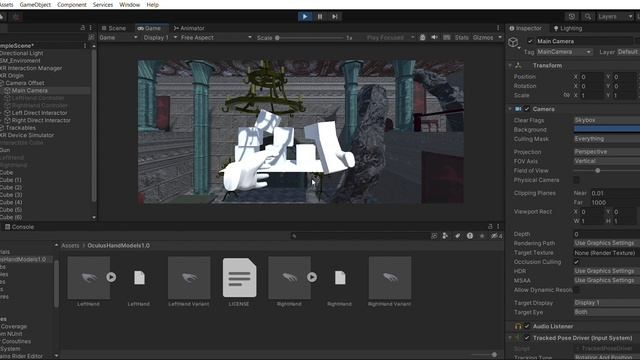
Task: Click the Pause button in the toolbar
Action: [320, 17]
